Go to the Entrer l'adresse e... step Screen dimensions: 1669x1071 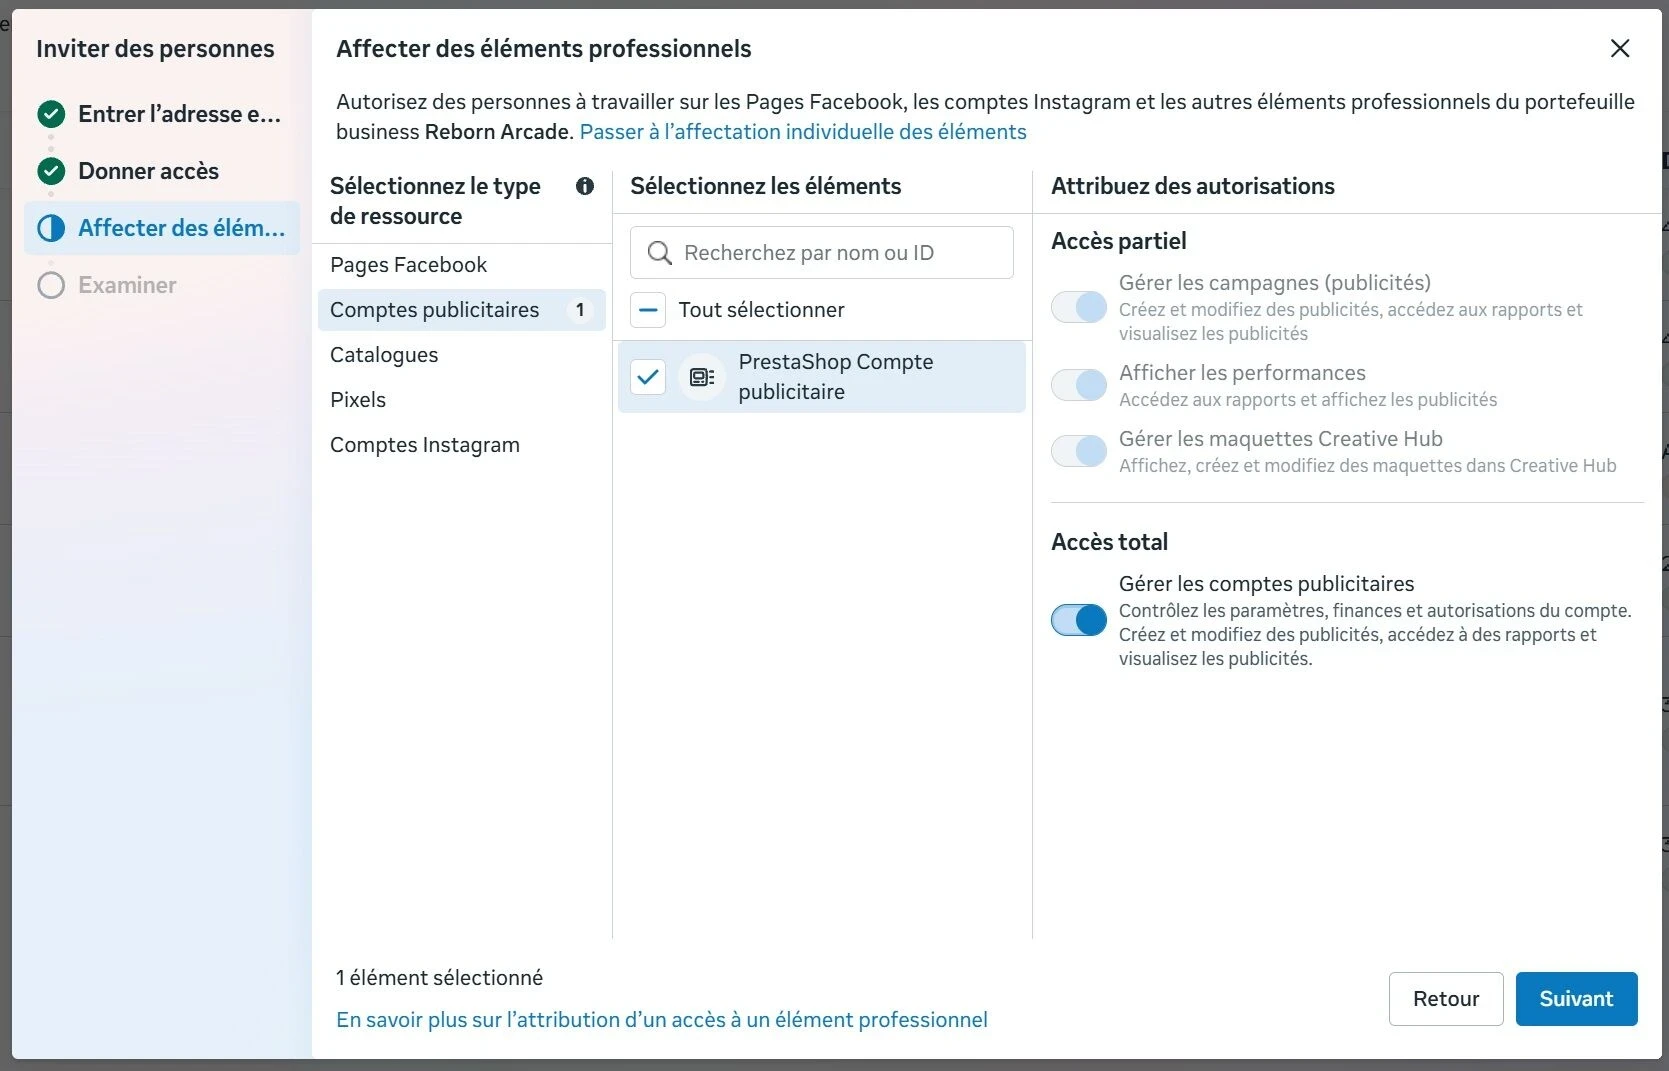pos(162,114)
